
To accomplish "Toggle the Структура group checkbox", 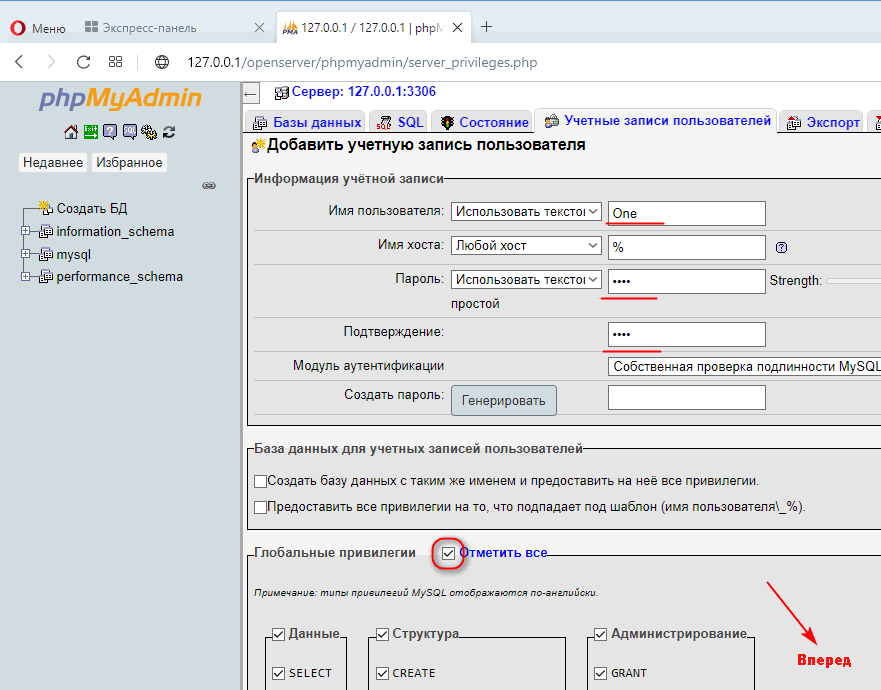I will [382, 634].
